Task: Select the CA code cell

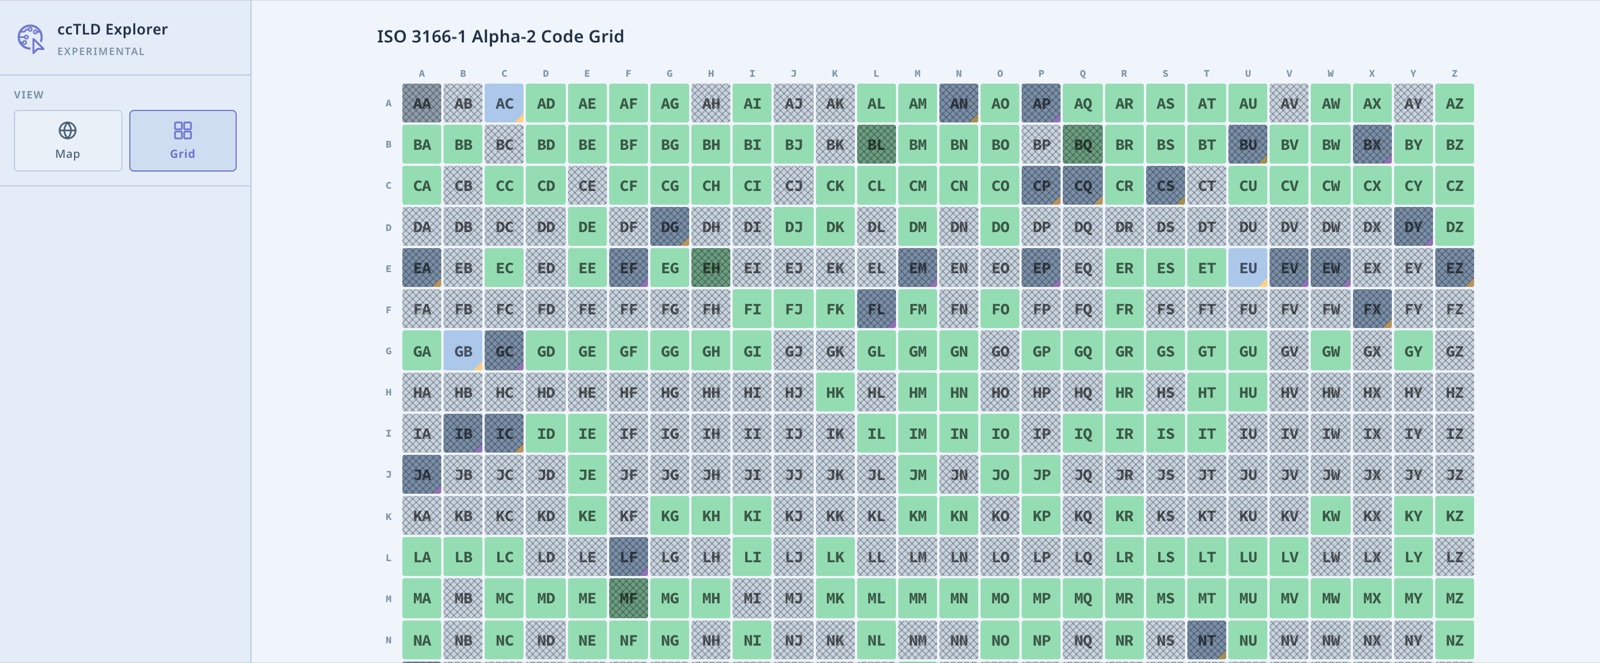Action: [x=422, y=186]
